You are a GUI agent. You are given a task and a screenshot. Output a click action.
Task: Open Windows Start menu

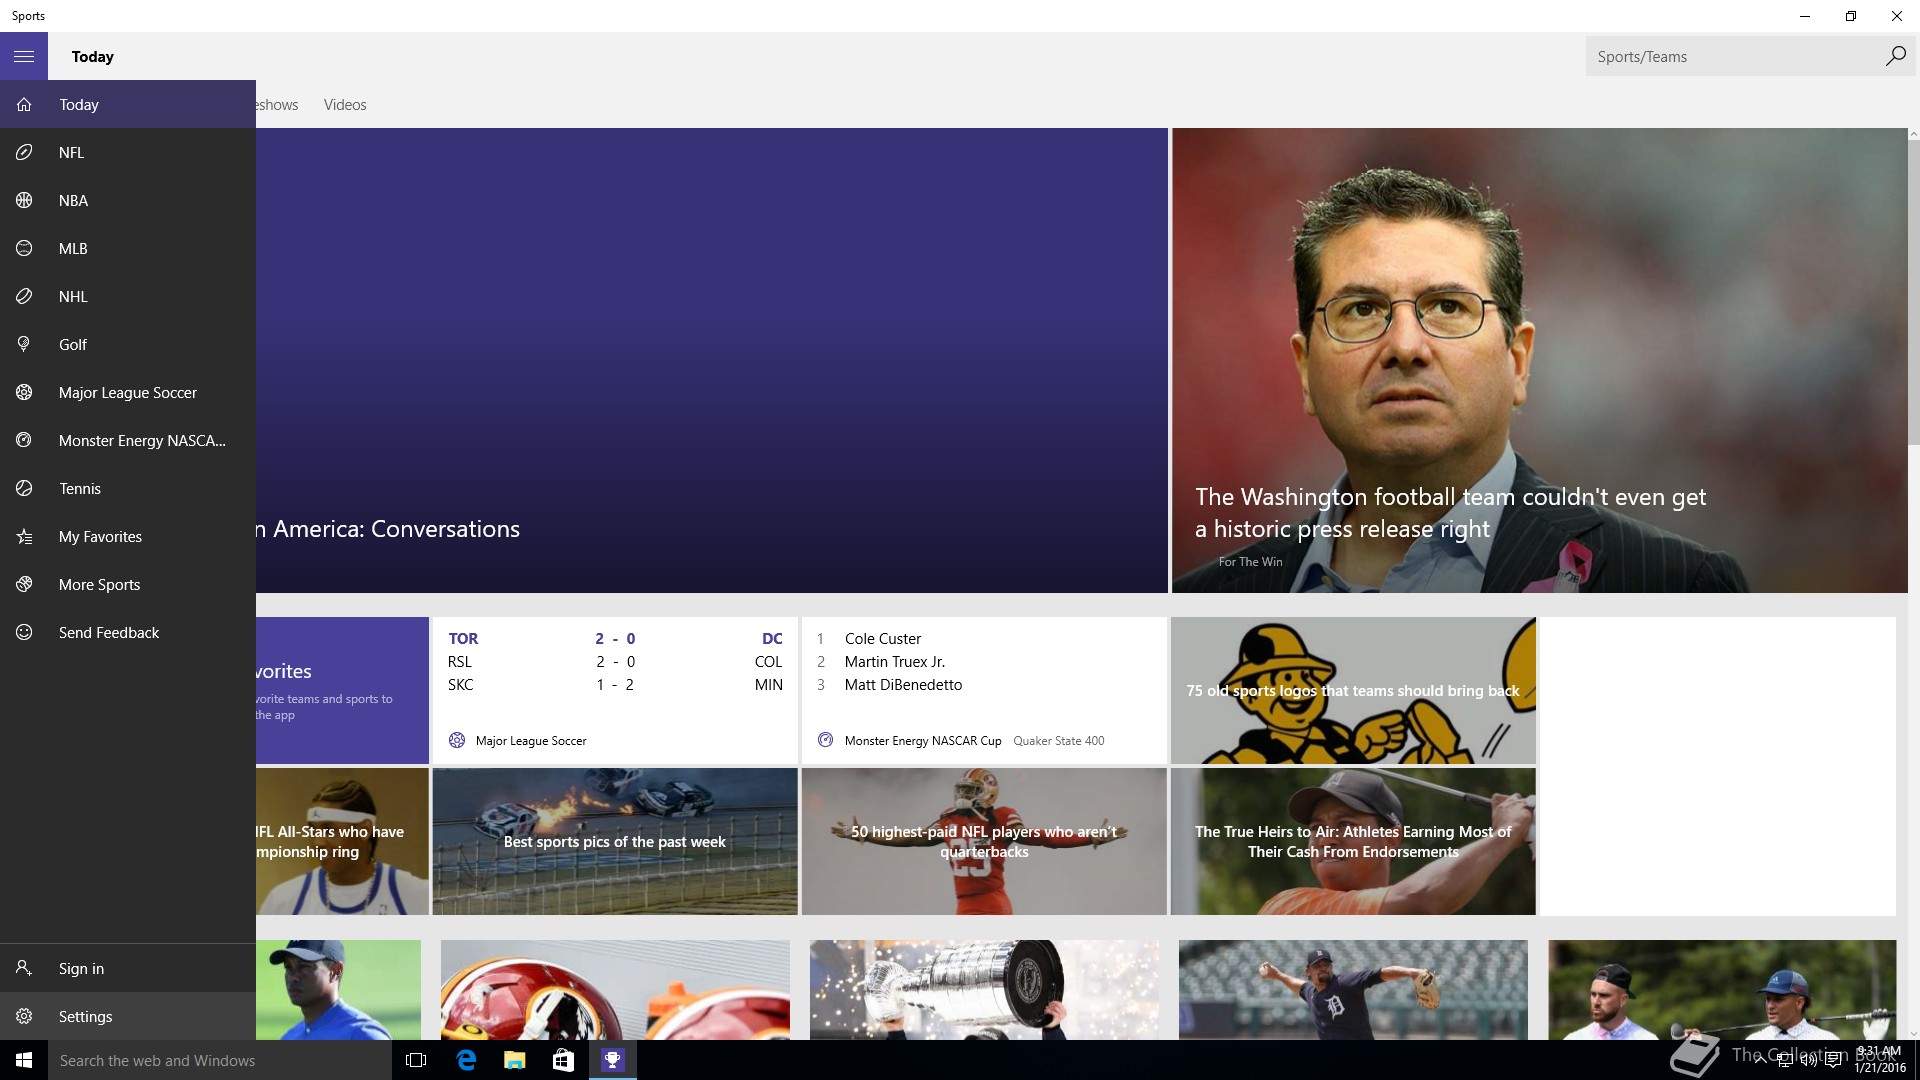pyautogui.click(x=24, y=1060)
